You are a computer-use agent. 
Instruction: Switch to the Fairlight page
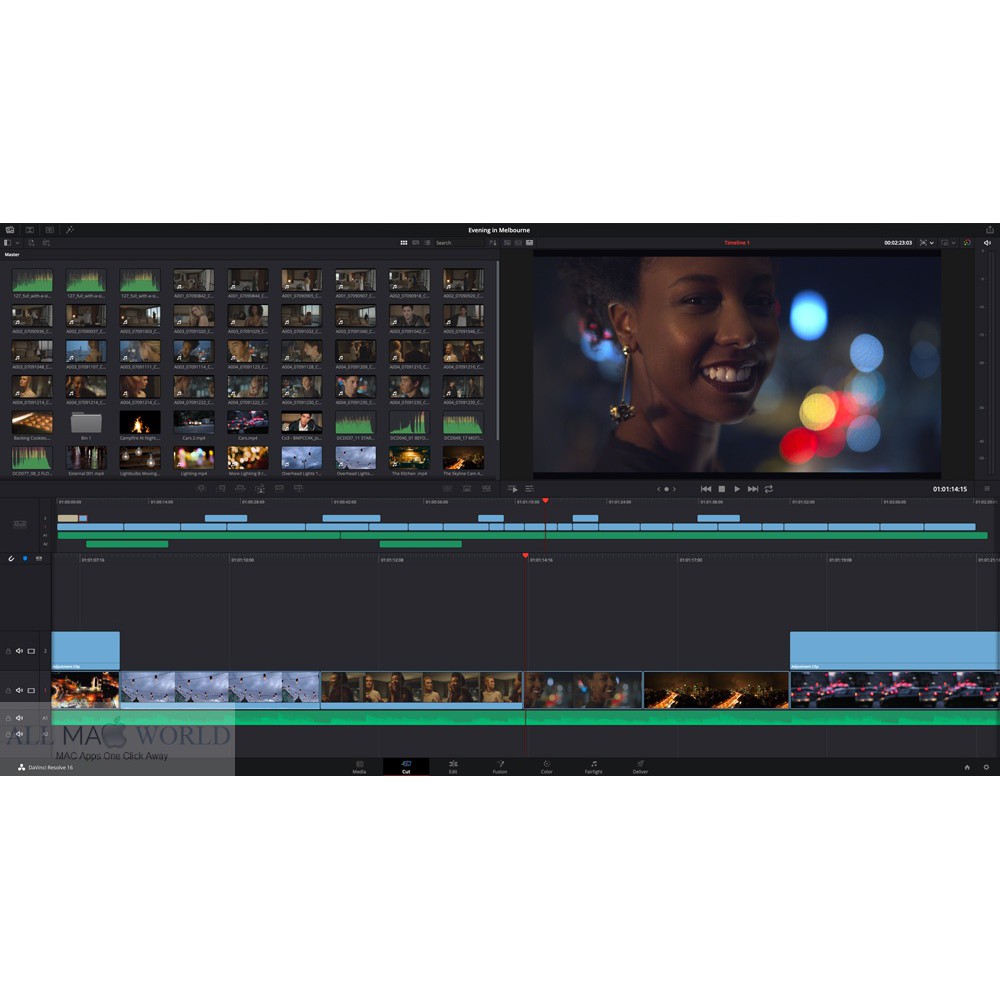tap(593, 767)
